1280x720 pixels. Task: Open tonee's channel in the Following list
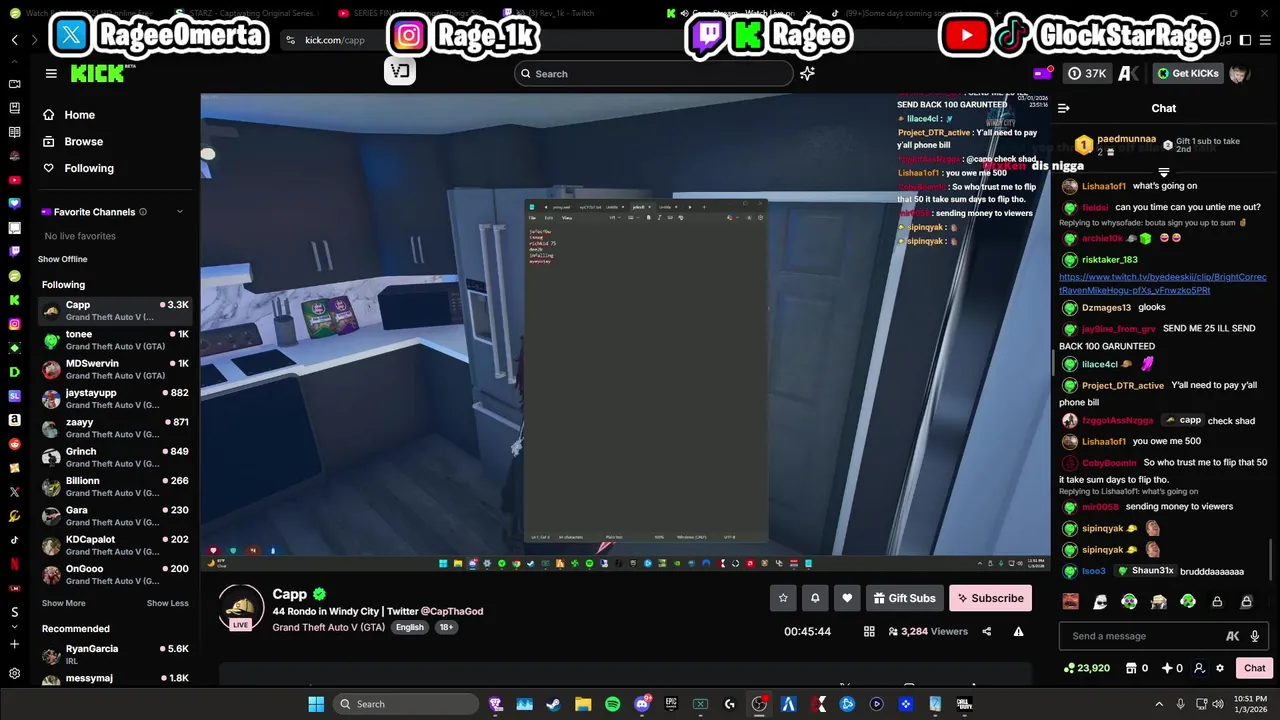click(x=115, y=340)
